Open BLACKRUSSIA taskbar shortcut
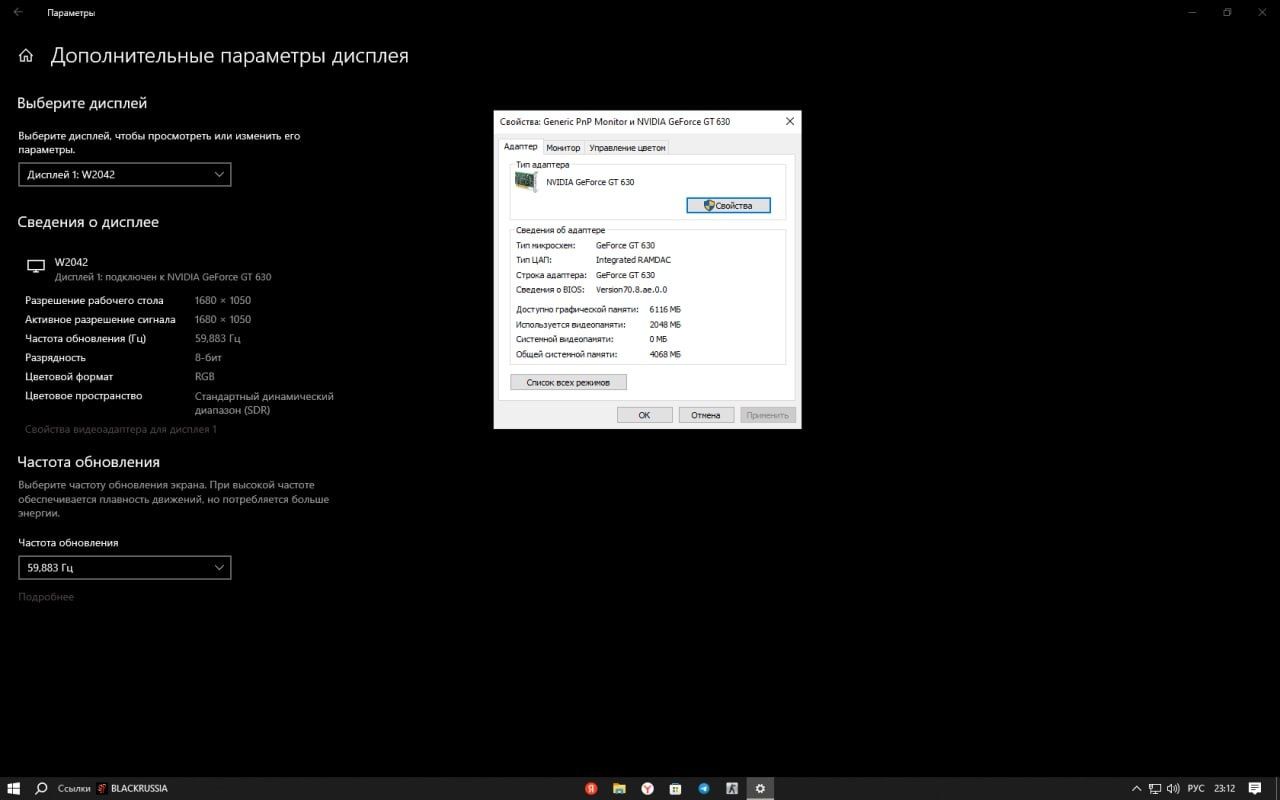 pos(132,788)
